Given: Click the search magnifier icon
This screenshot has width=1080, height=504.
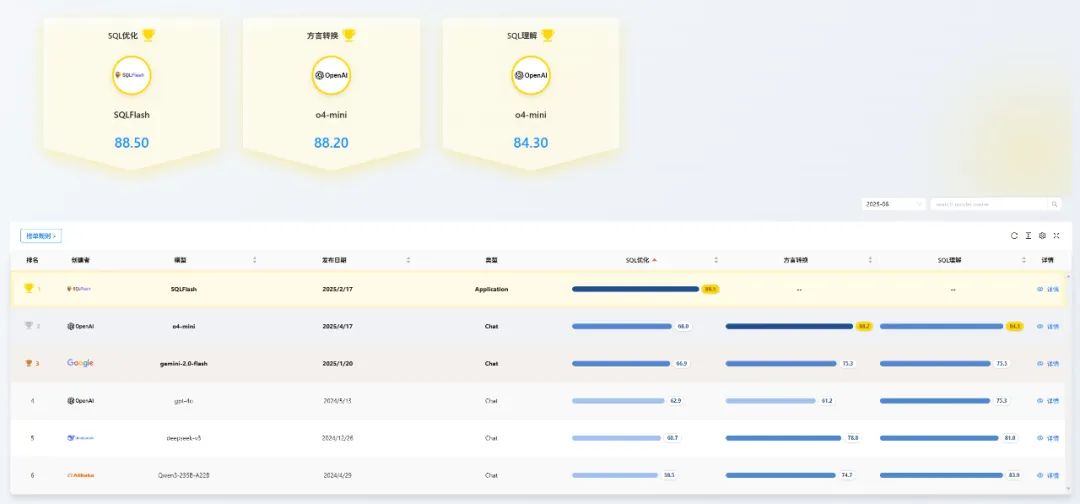Looking at the screenshot, I should 1054,204.
